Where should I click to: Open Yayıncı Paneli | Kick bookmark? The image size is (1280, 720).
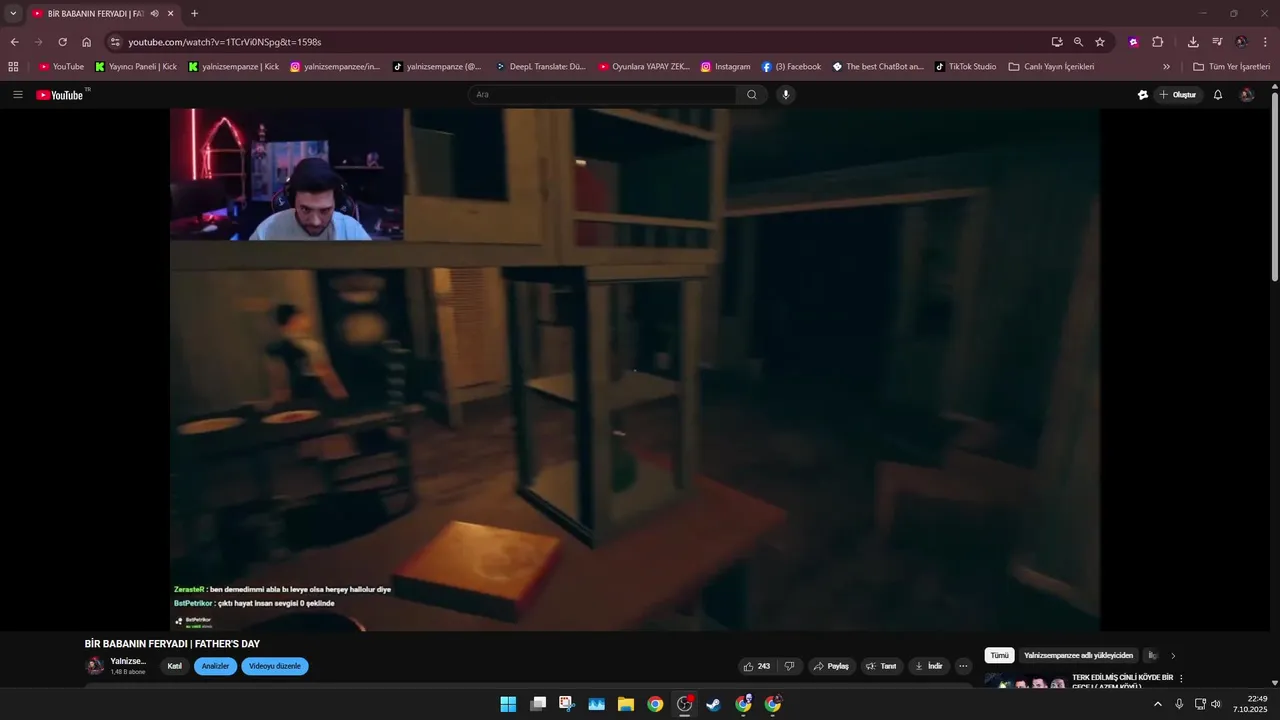click(136, 67)
